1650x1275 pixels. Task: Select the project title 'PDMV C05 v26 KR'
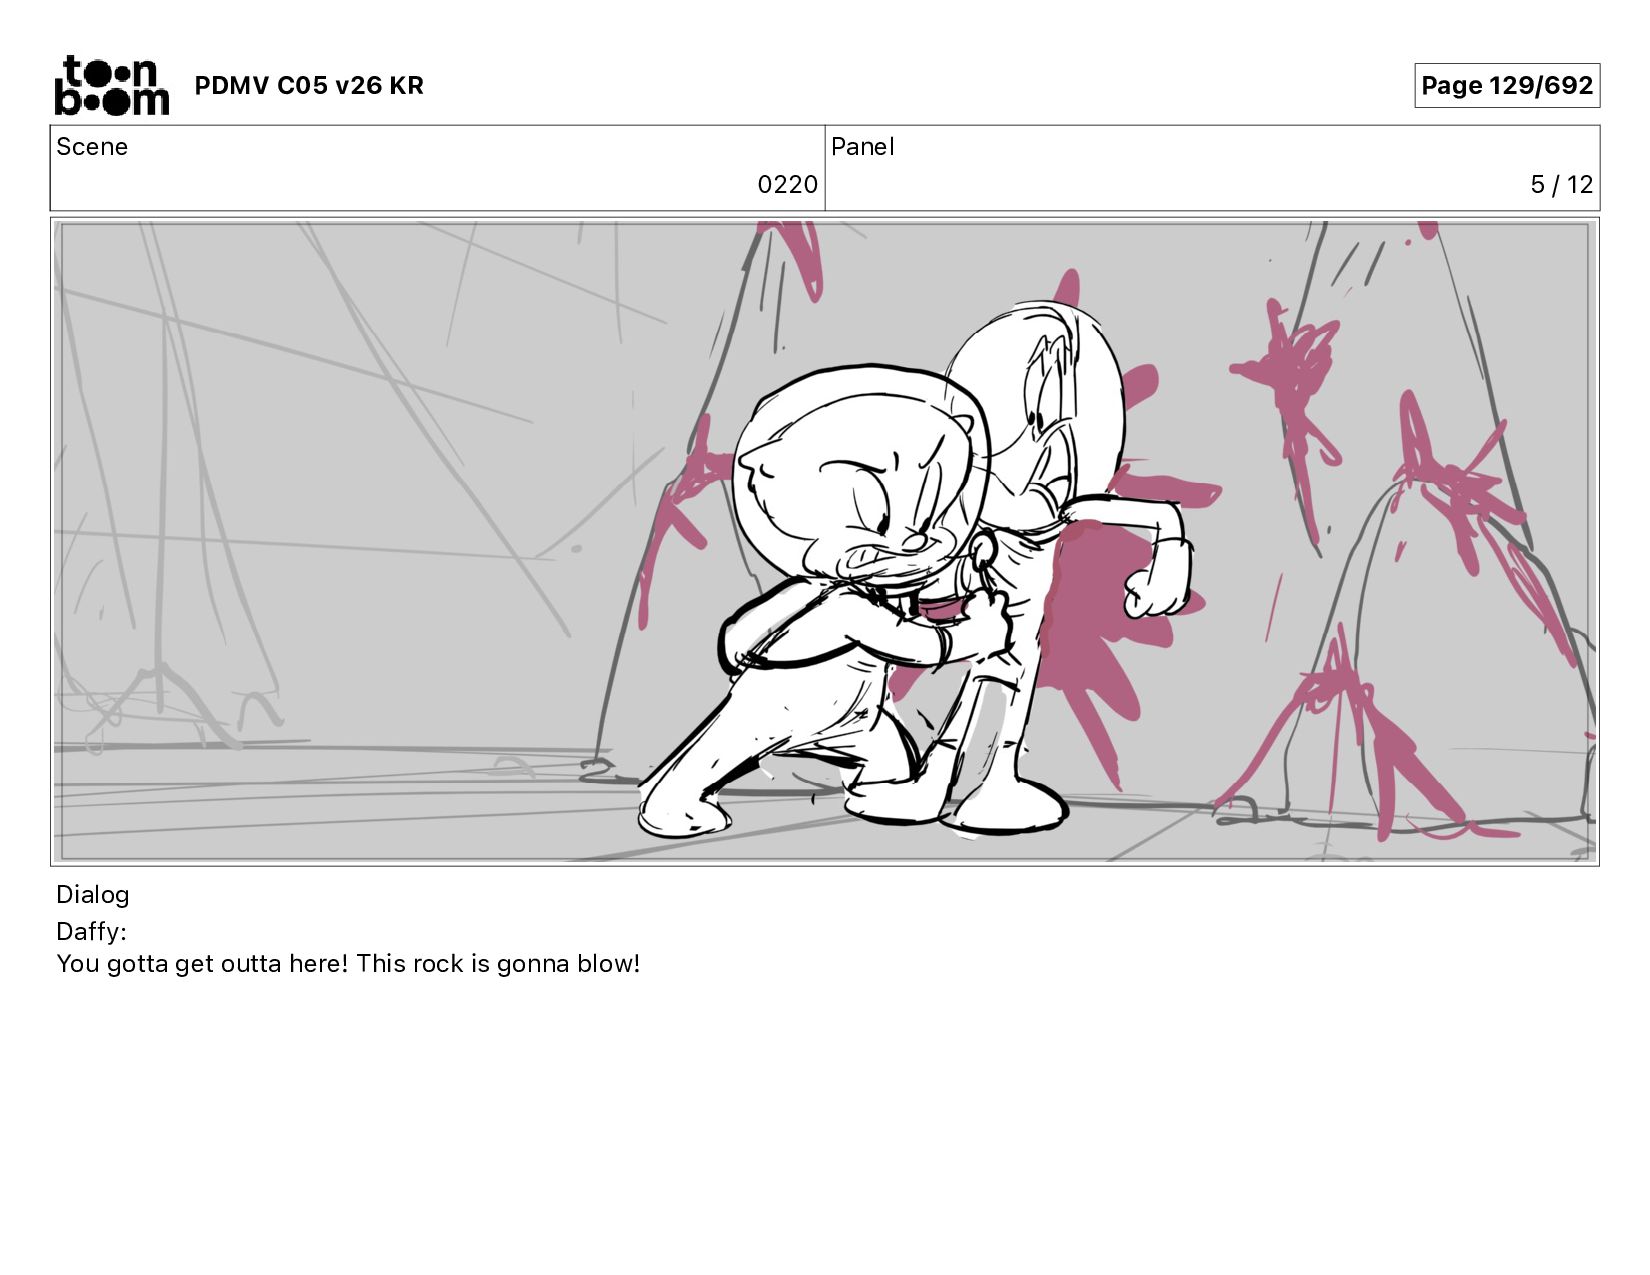tap(309, 86)
